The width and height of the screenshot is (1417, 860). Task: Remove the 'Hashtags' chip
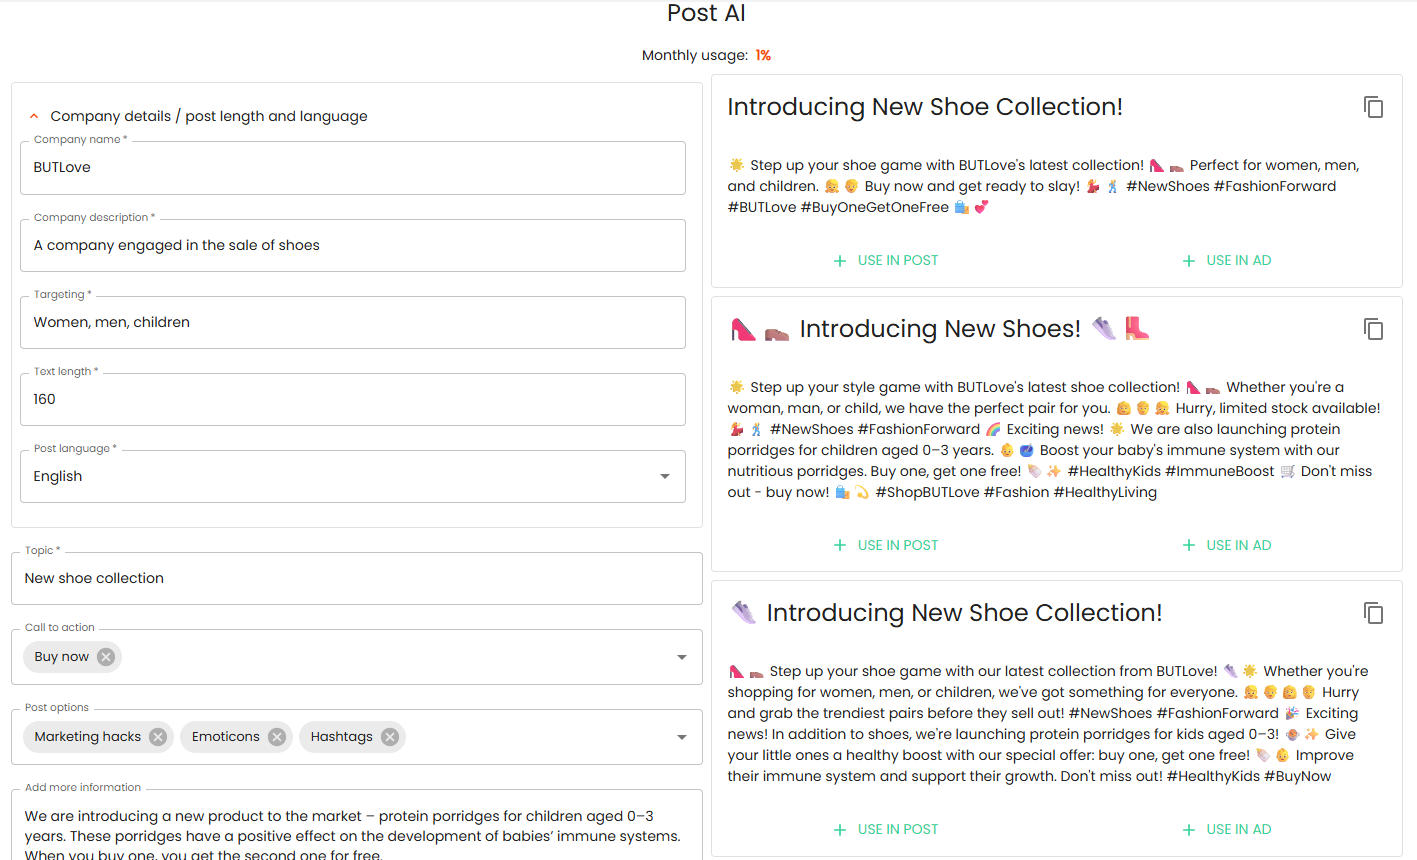pyautogui.click(x=390, y=737)
